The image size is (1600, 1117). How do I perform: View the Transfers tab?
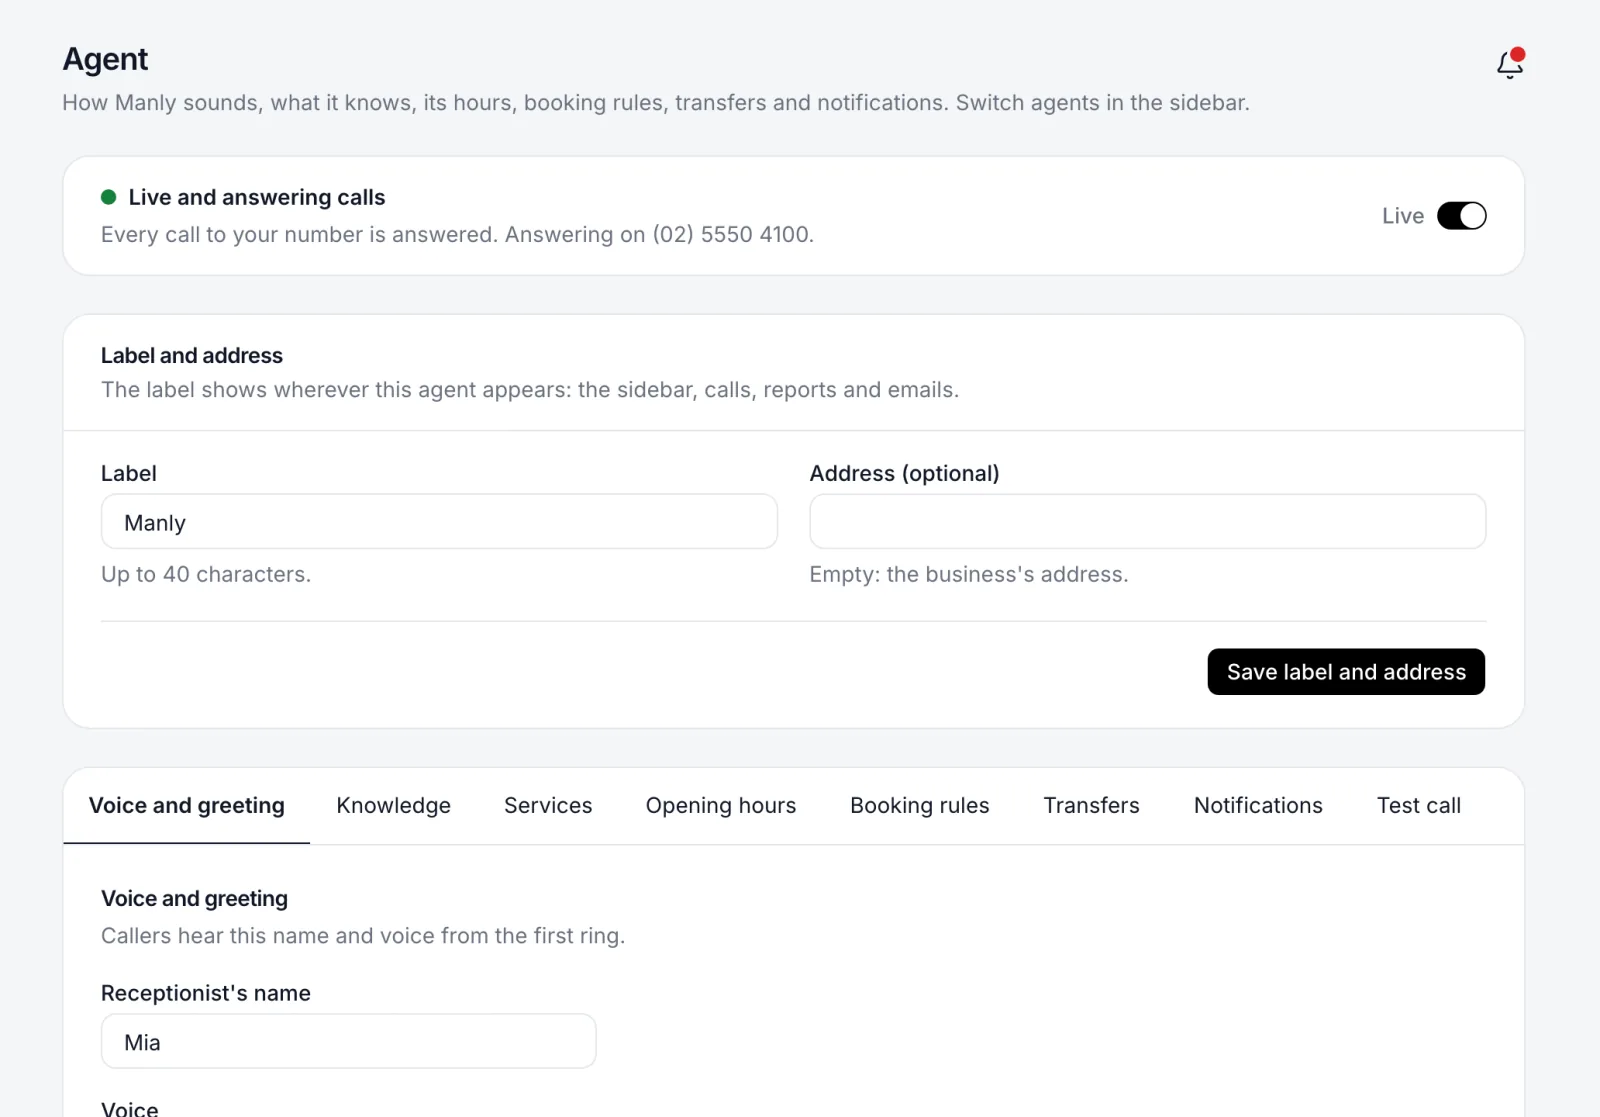(1092, 806)
